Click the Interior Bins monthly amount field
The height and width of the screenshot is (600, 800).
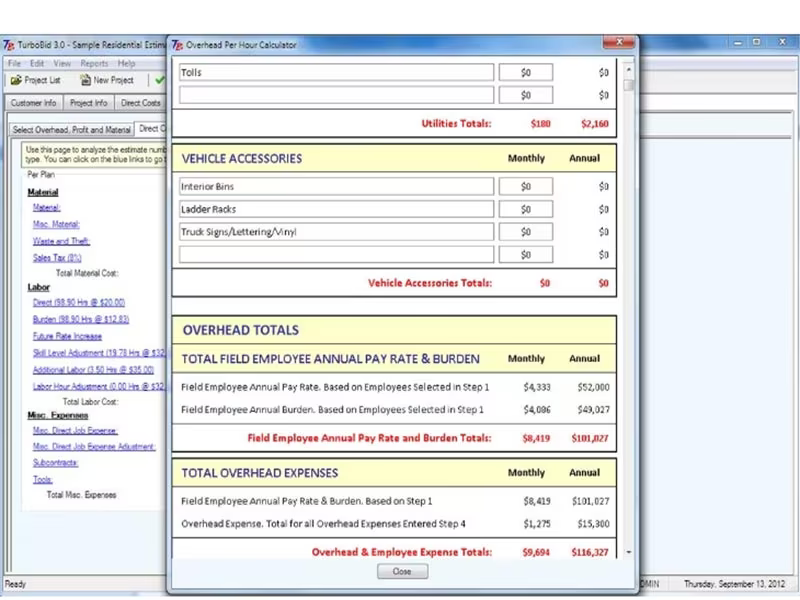526,186
